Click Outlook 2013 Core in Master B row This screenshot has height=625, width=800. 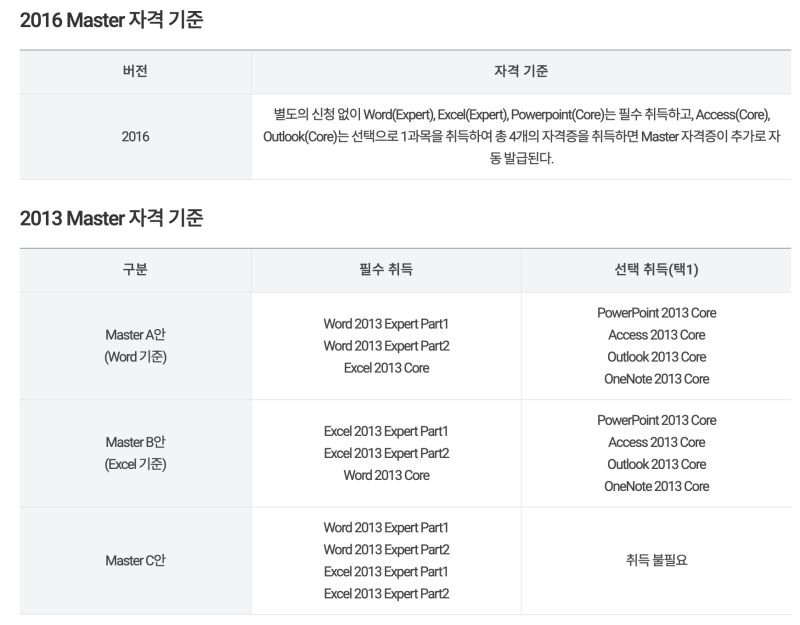pos(656,464)
